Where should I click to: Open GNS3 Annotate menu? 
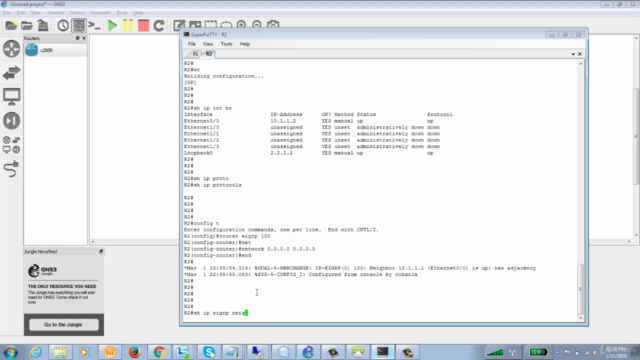100,13
